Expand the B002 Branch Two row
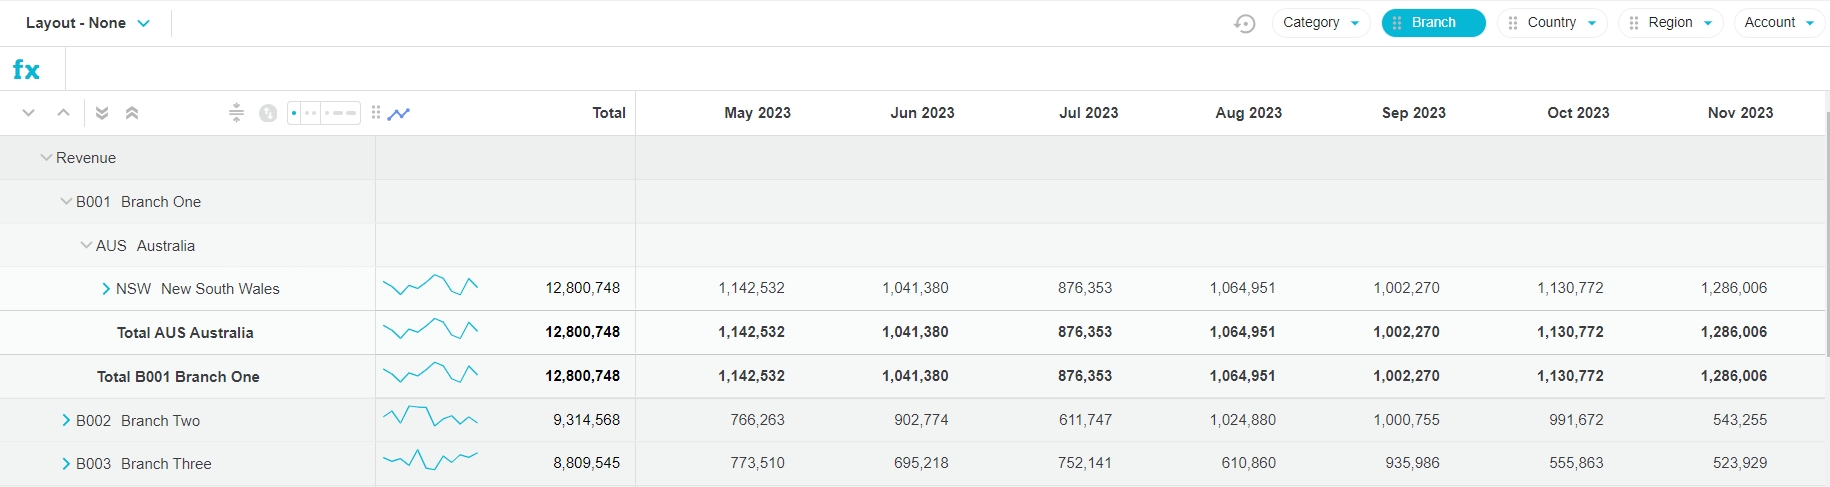Viewport: 1830px width, 487px height. click(x=66, y=421)
